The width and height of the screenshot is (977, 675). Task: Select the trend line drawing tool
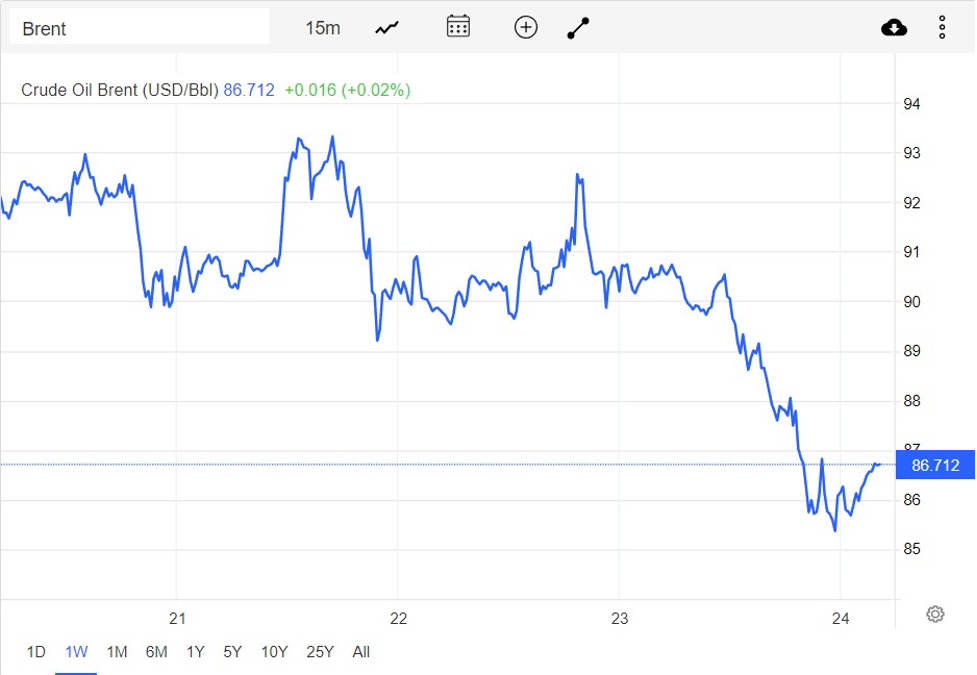point(579,28)
